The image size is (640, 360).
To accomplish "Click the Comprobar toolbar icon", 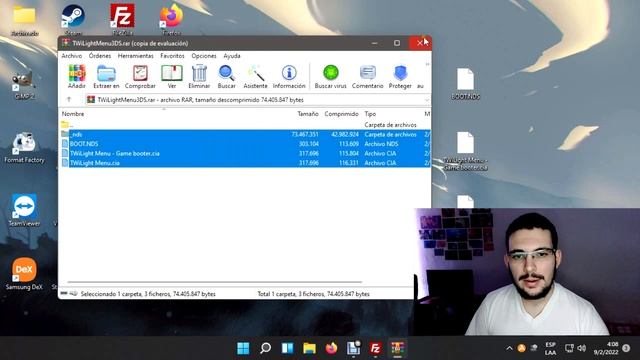I will click(x=140, y=77).
